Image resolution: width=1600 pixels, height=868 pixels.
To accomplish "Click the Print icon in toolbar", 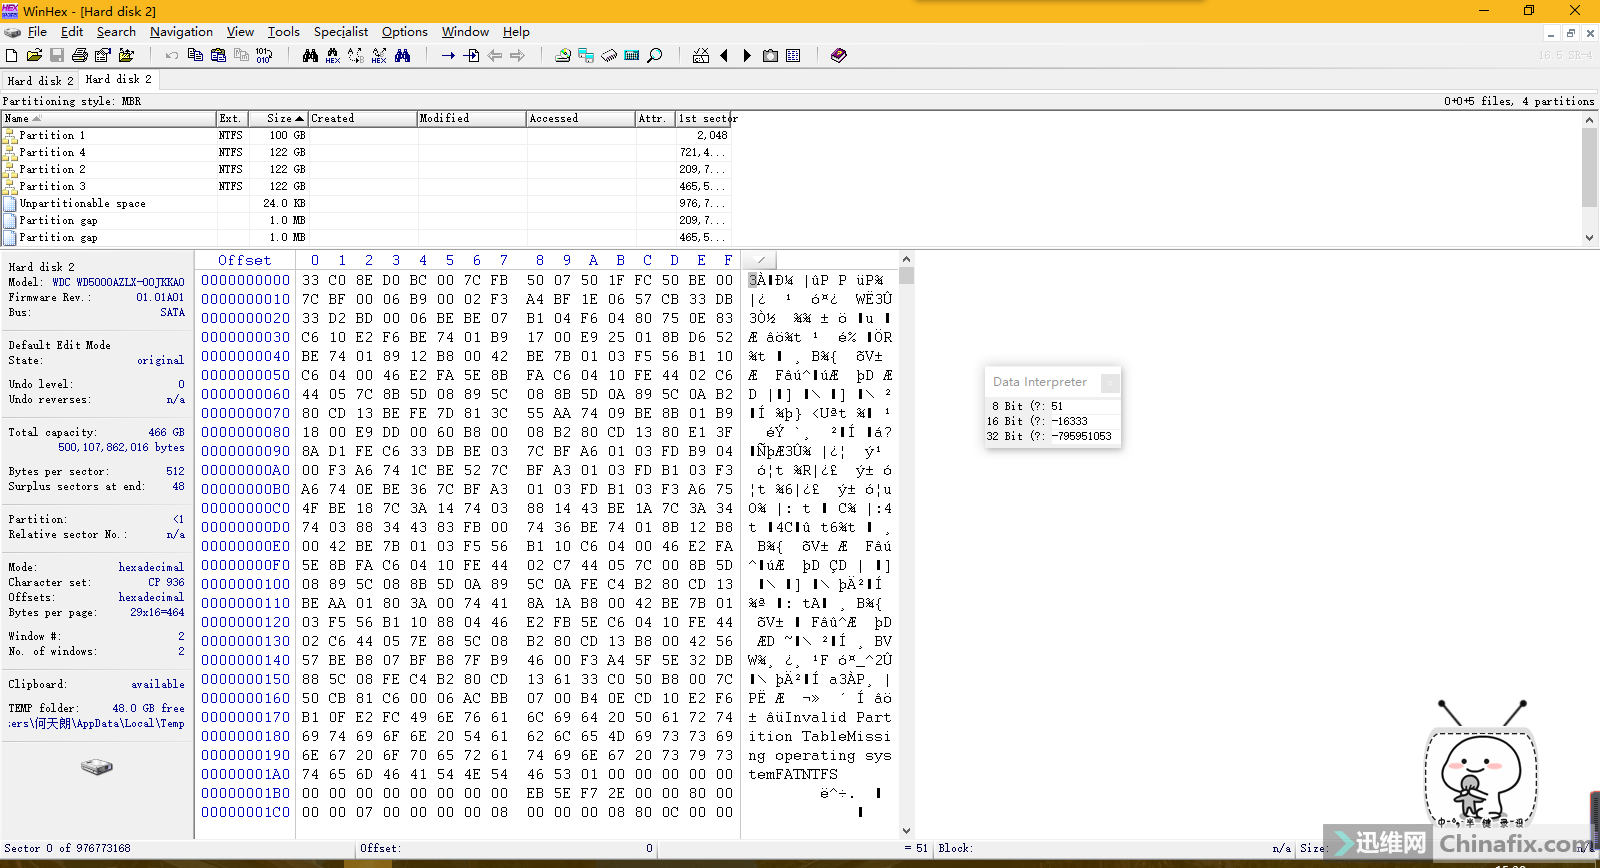I will [80, 56].
